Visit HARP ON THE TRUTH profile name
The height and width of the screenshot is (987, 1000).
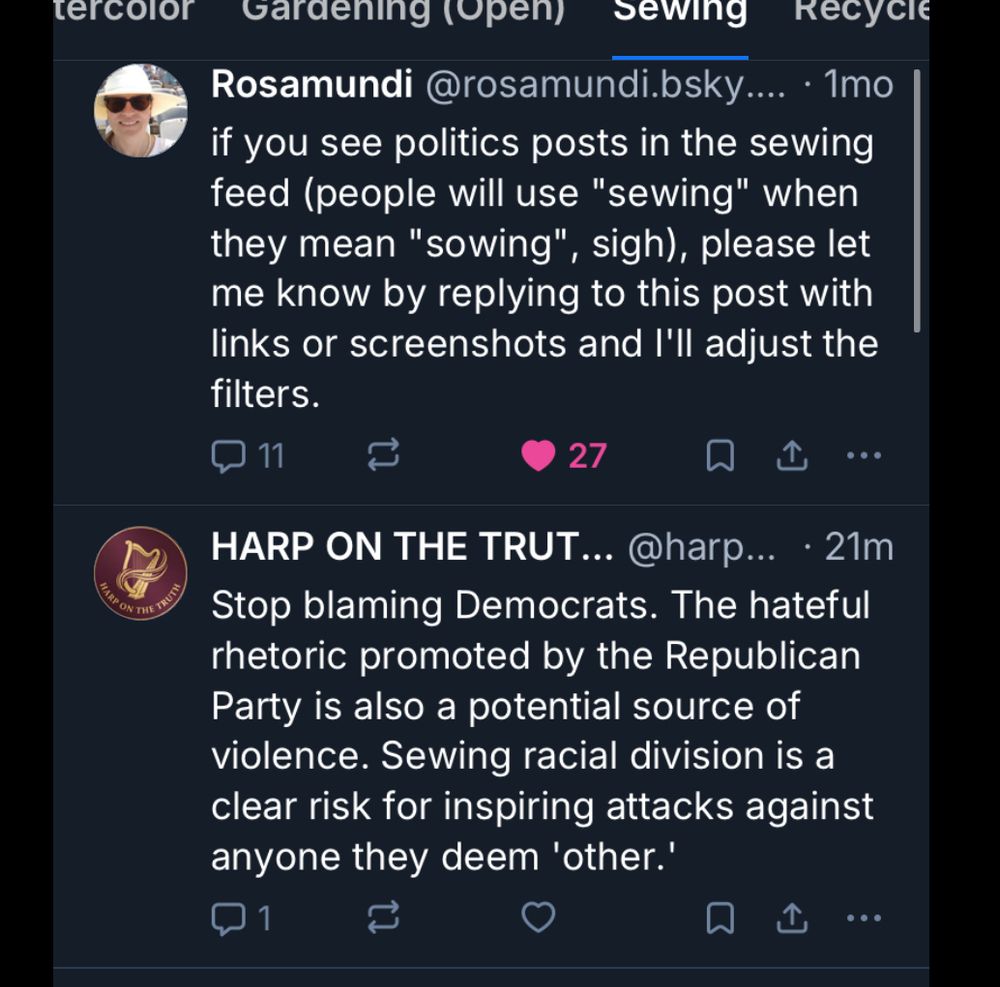coord(409,546)
